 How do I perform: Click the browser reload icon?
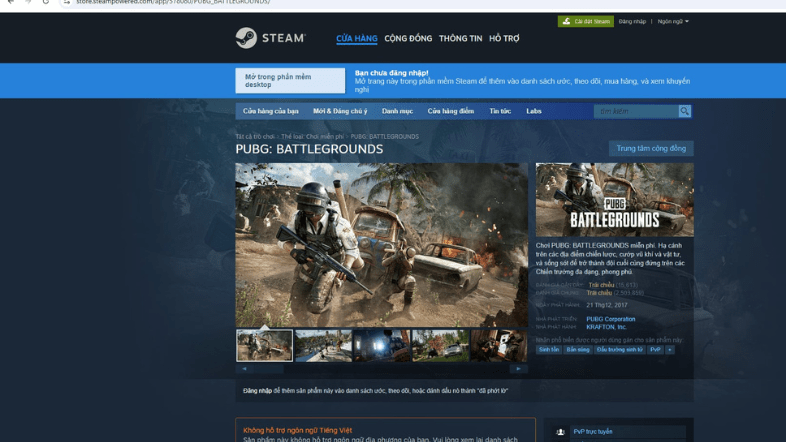[45, 2]
